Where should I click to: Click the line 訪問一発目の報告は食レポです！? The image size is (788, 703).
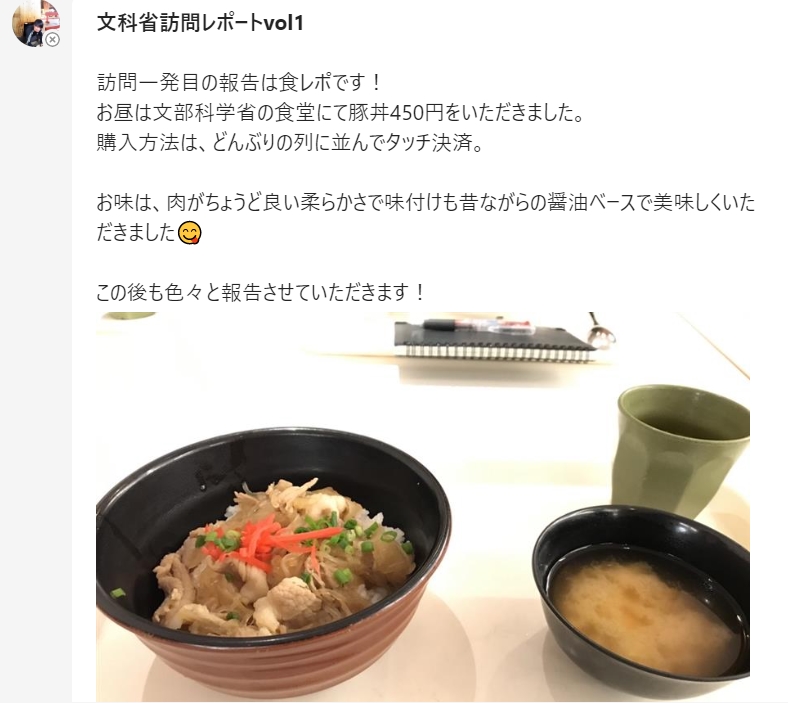click(x=240, y=83)
